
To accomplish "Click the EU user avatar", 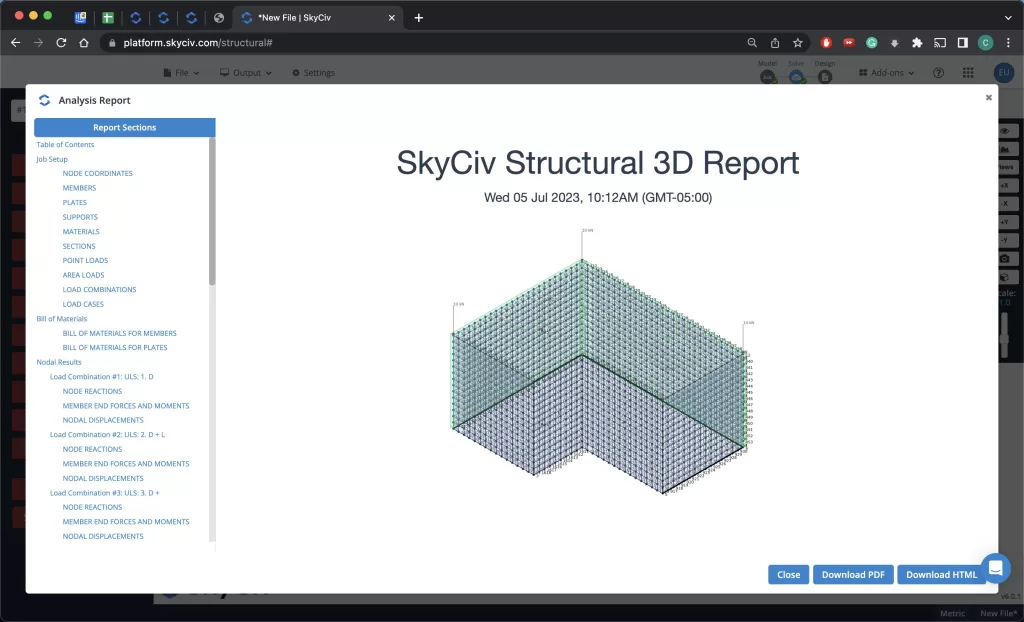I will pyautogui.click(x=1003, y=73).
